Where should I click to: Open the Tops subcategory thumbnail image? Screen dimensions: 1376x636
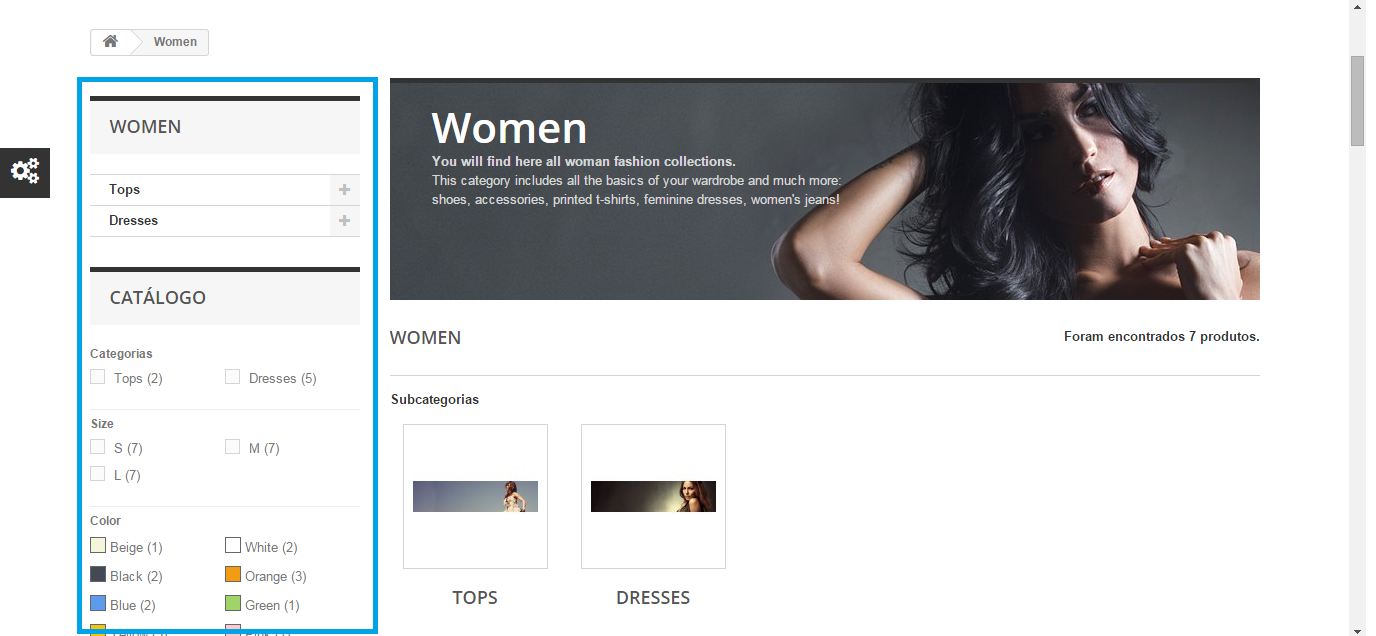(475, 497)
